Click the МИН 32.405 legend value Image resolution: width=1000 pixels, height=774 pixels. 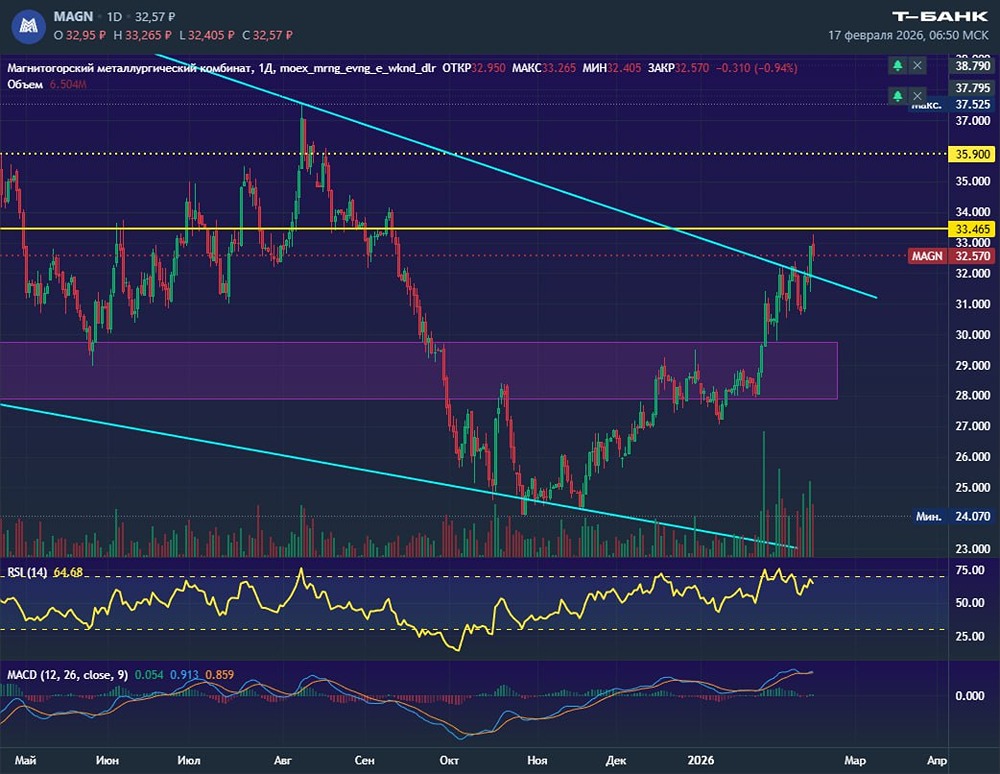[x=612, y=68]
